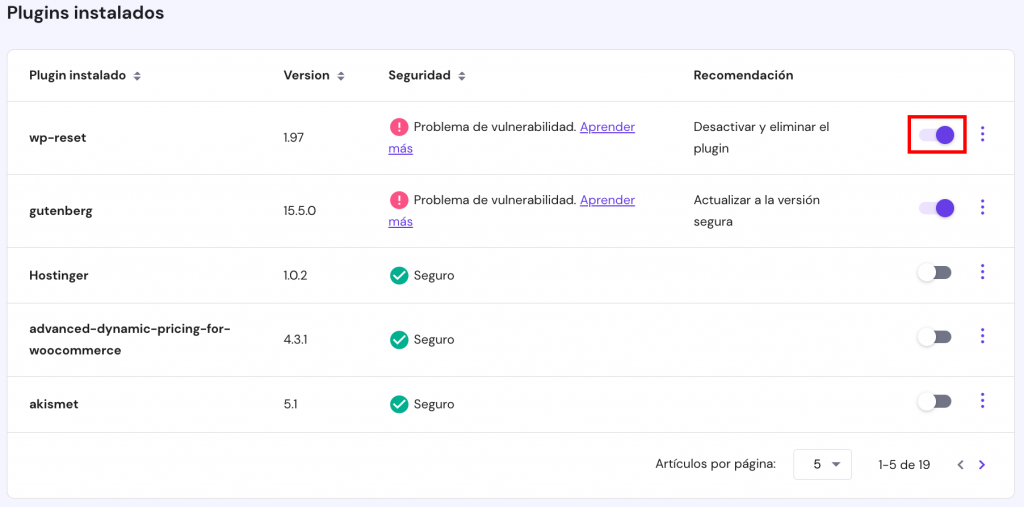Viewport: 1024px width, 507px height.
Task: Sort by Plugin instalado column
Action: (137, 76)
